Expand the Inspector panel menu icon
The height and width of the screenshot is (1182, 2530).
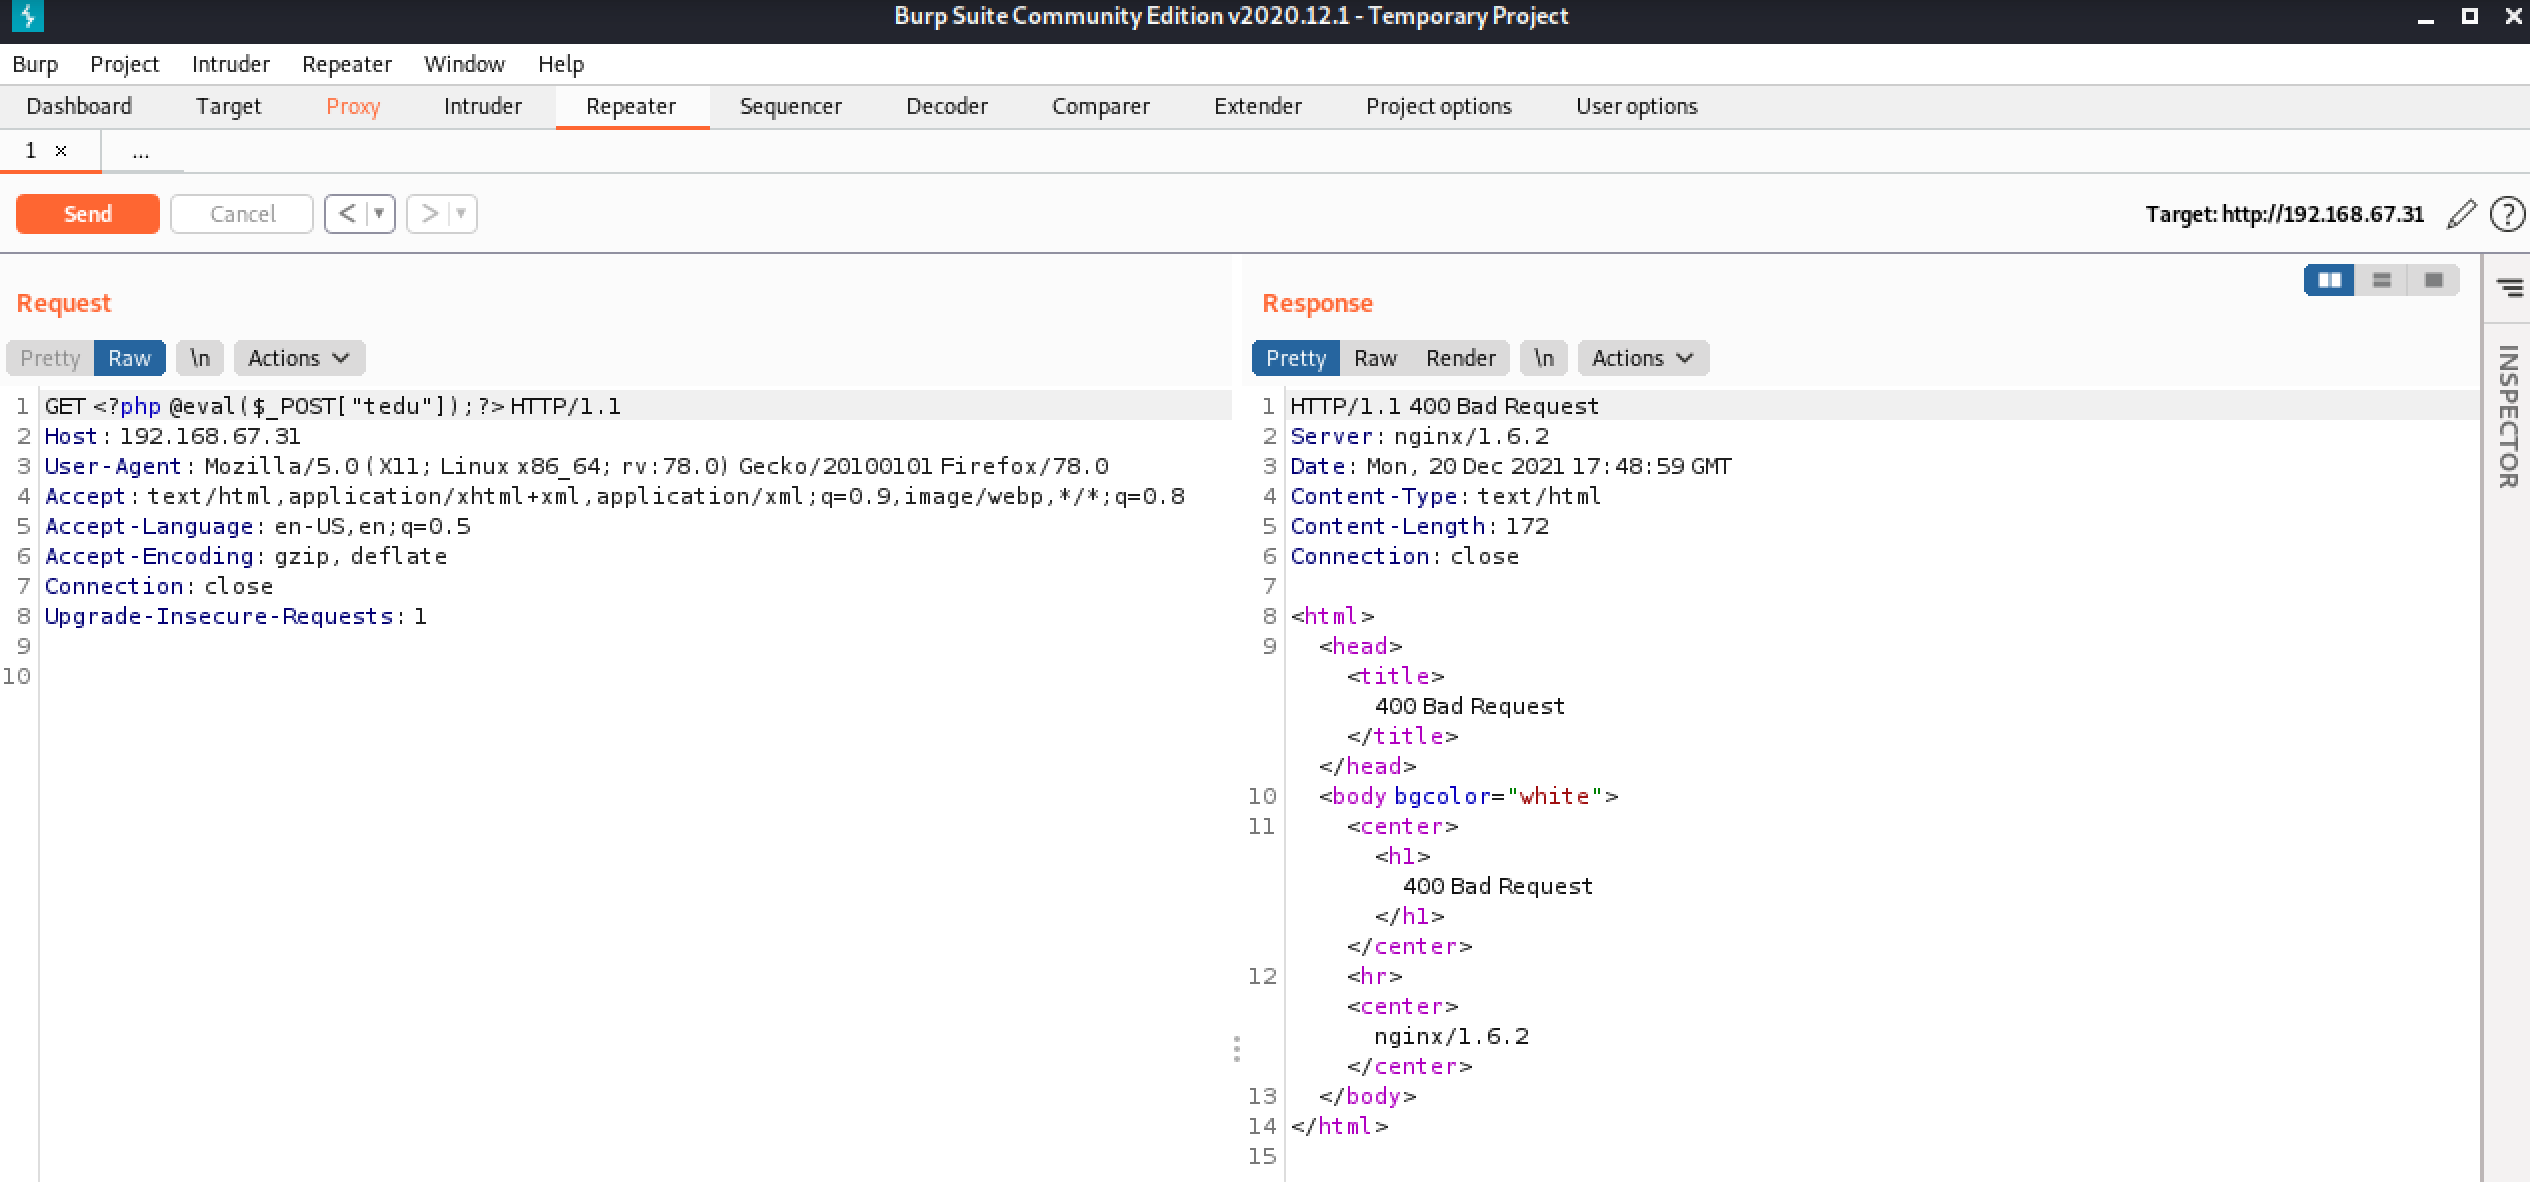(x=2509, y=288)
